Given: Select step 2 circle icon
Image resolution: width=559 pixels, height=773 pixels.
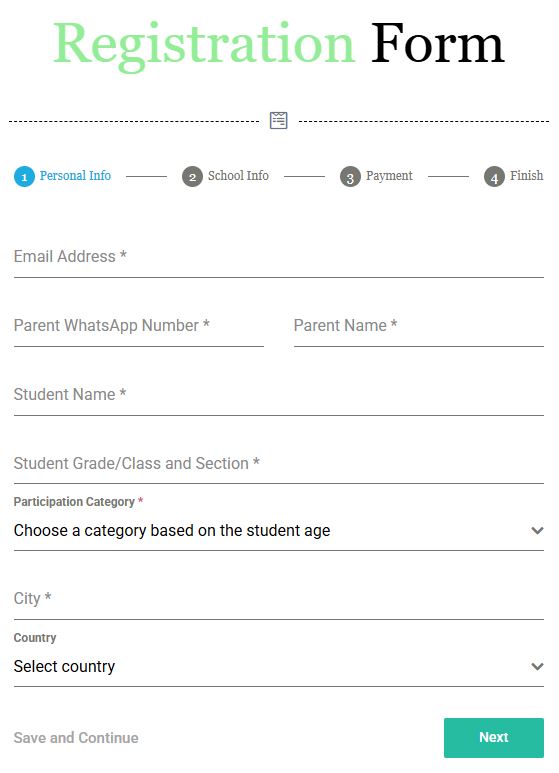Looking at the screenshot, I should [x=192, y=177].
